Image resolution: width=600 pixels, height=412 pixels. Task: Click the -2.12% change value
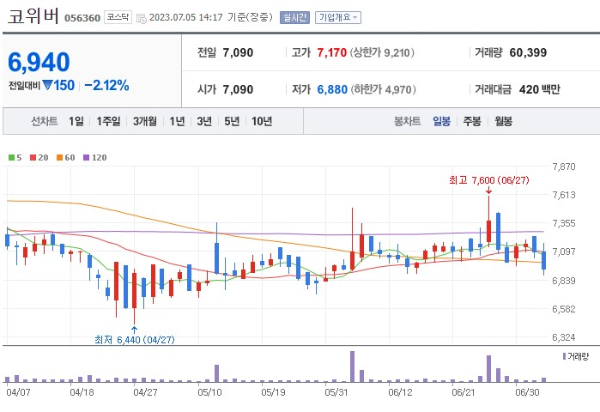click(x=107, y=85)
